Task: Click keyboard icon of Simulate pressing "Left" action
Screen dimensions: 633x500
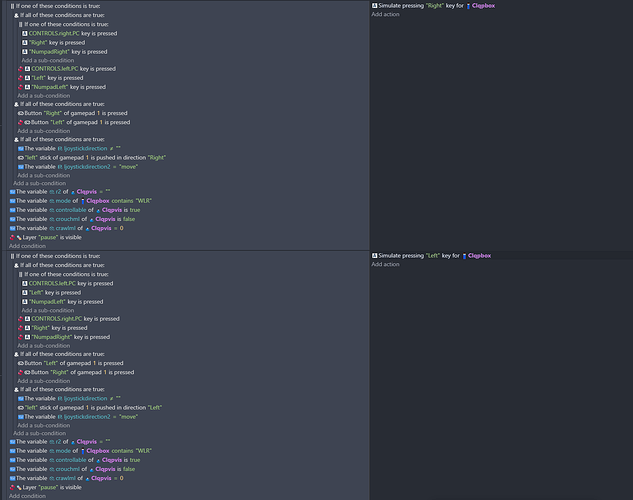Action: click(375, 256)
